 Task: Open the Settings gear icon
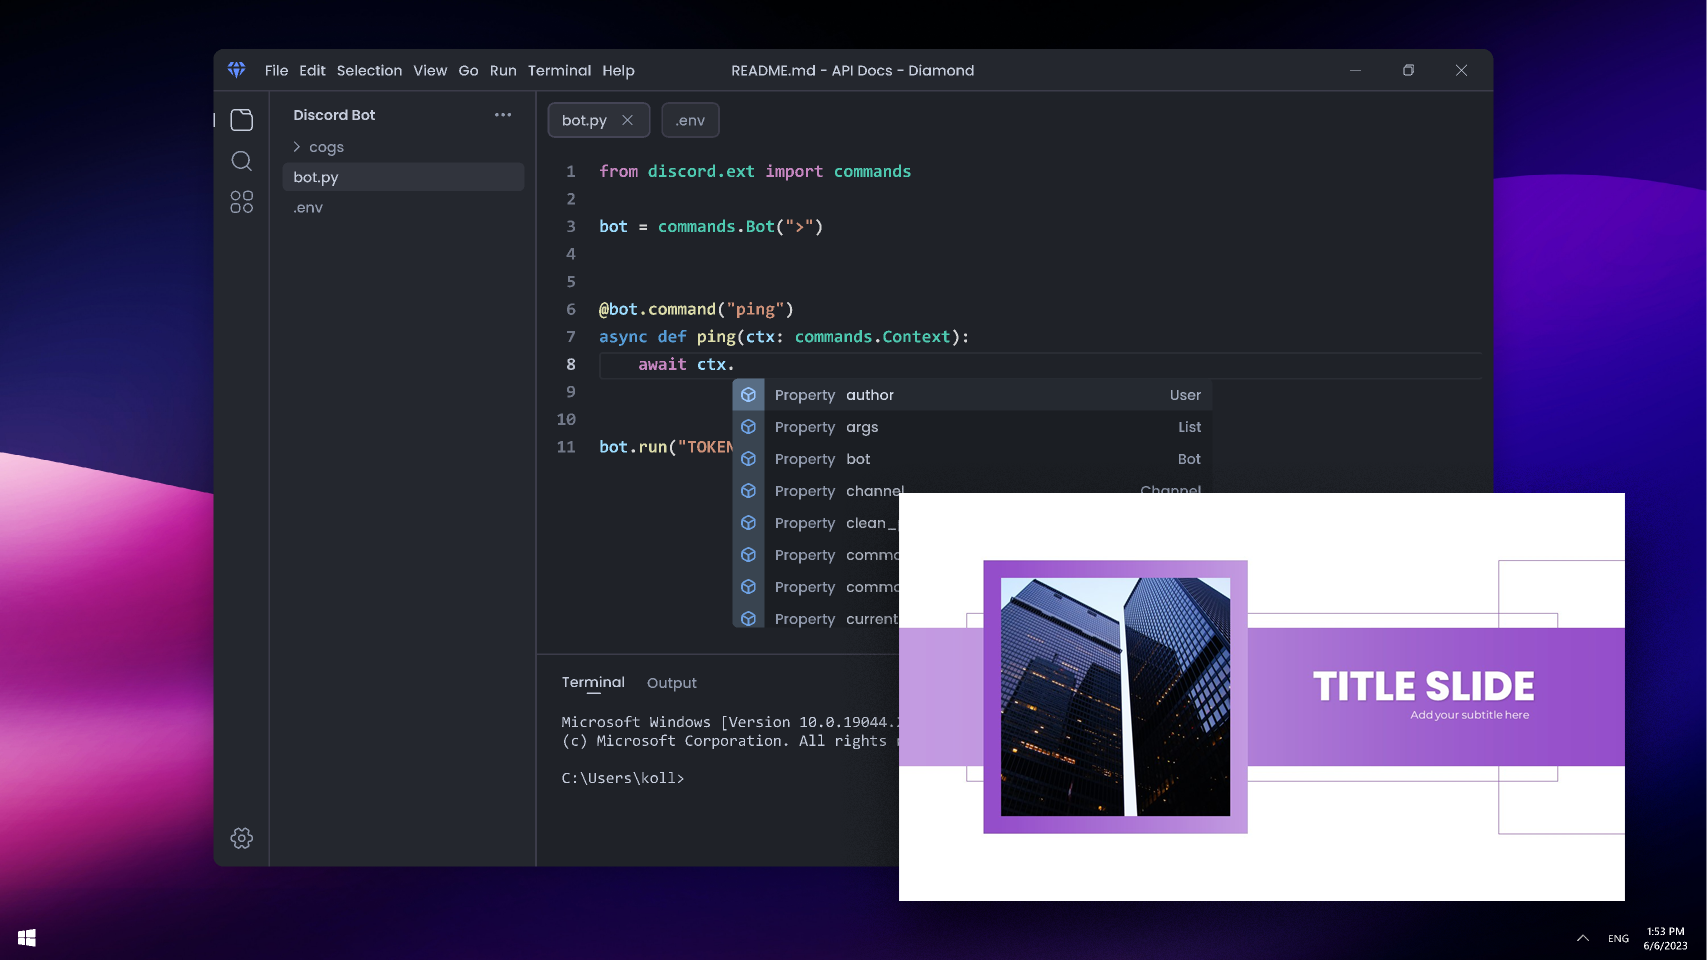click(x=241, y=838)
